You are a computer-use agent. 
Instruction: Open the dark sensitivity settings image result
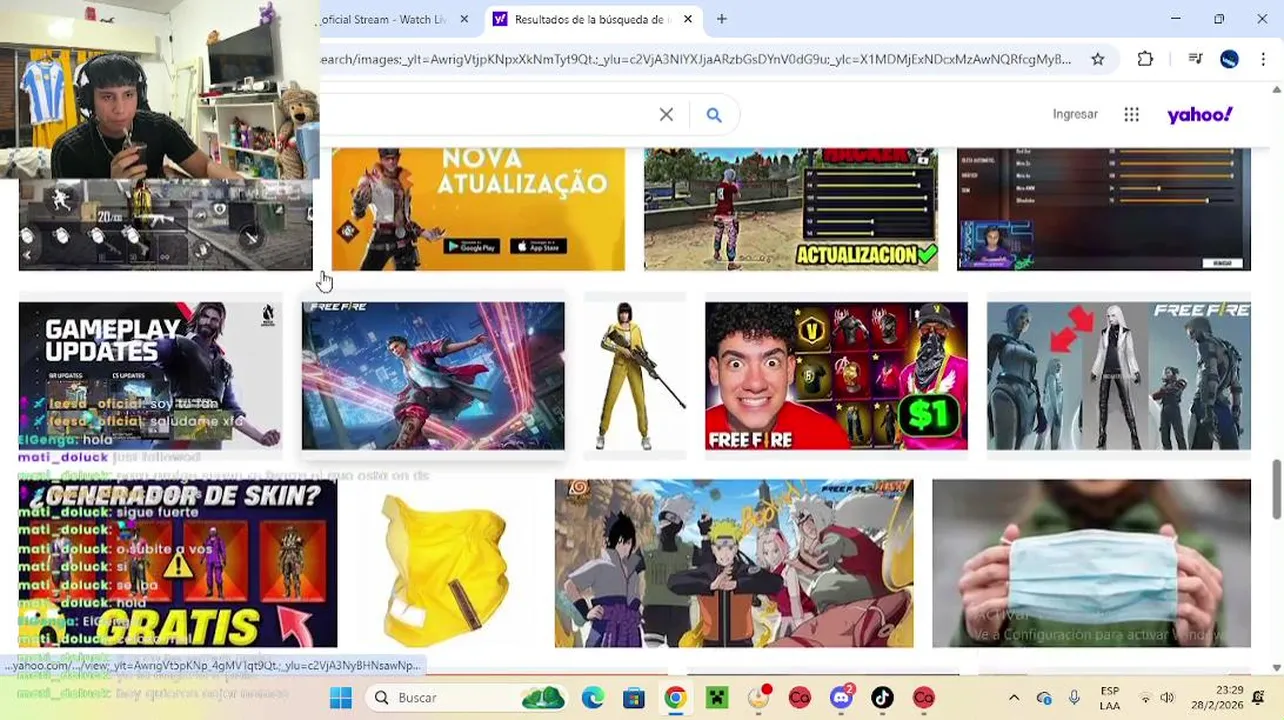pos(1104,209)
